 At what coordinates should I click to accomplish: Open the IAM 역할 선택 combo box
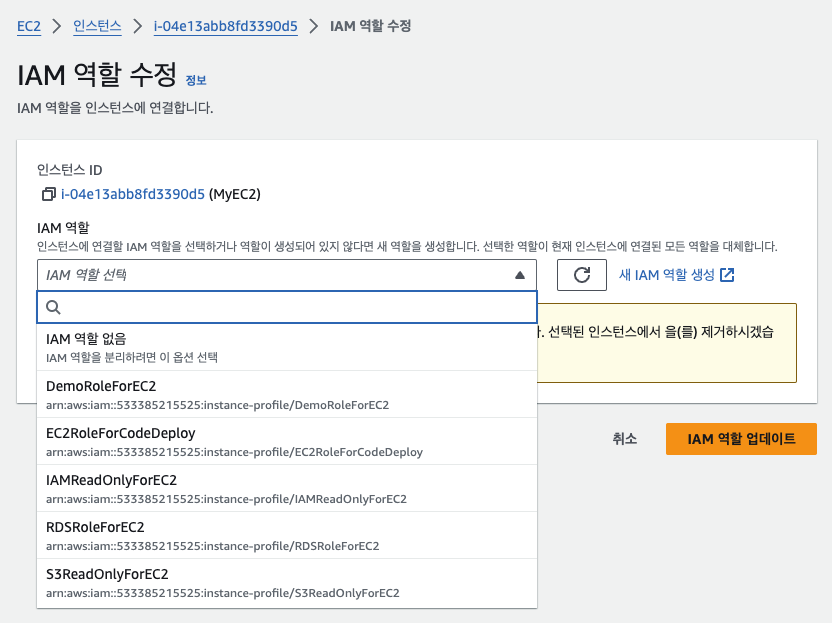[x=280, y=275]
